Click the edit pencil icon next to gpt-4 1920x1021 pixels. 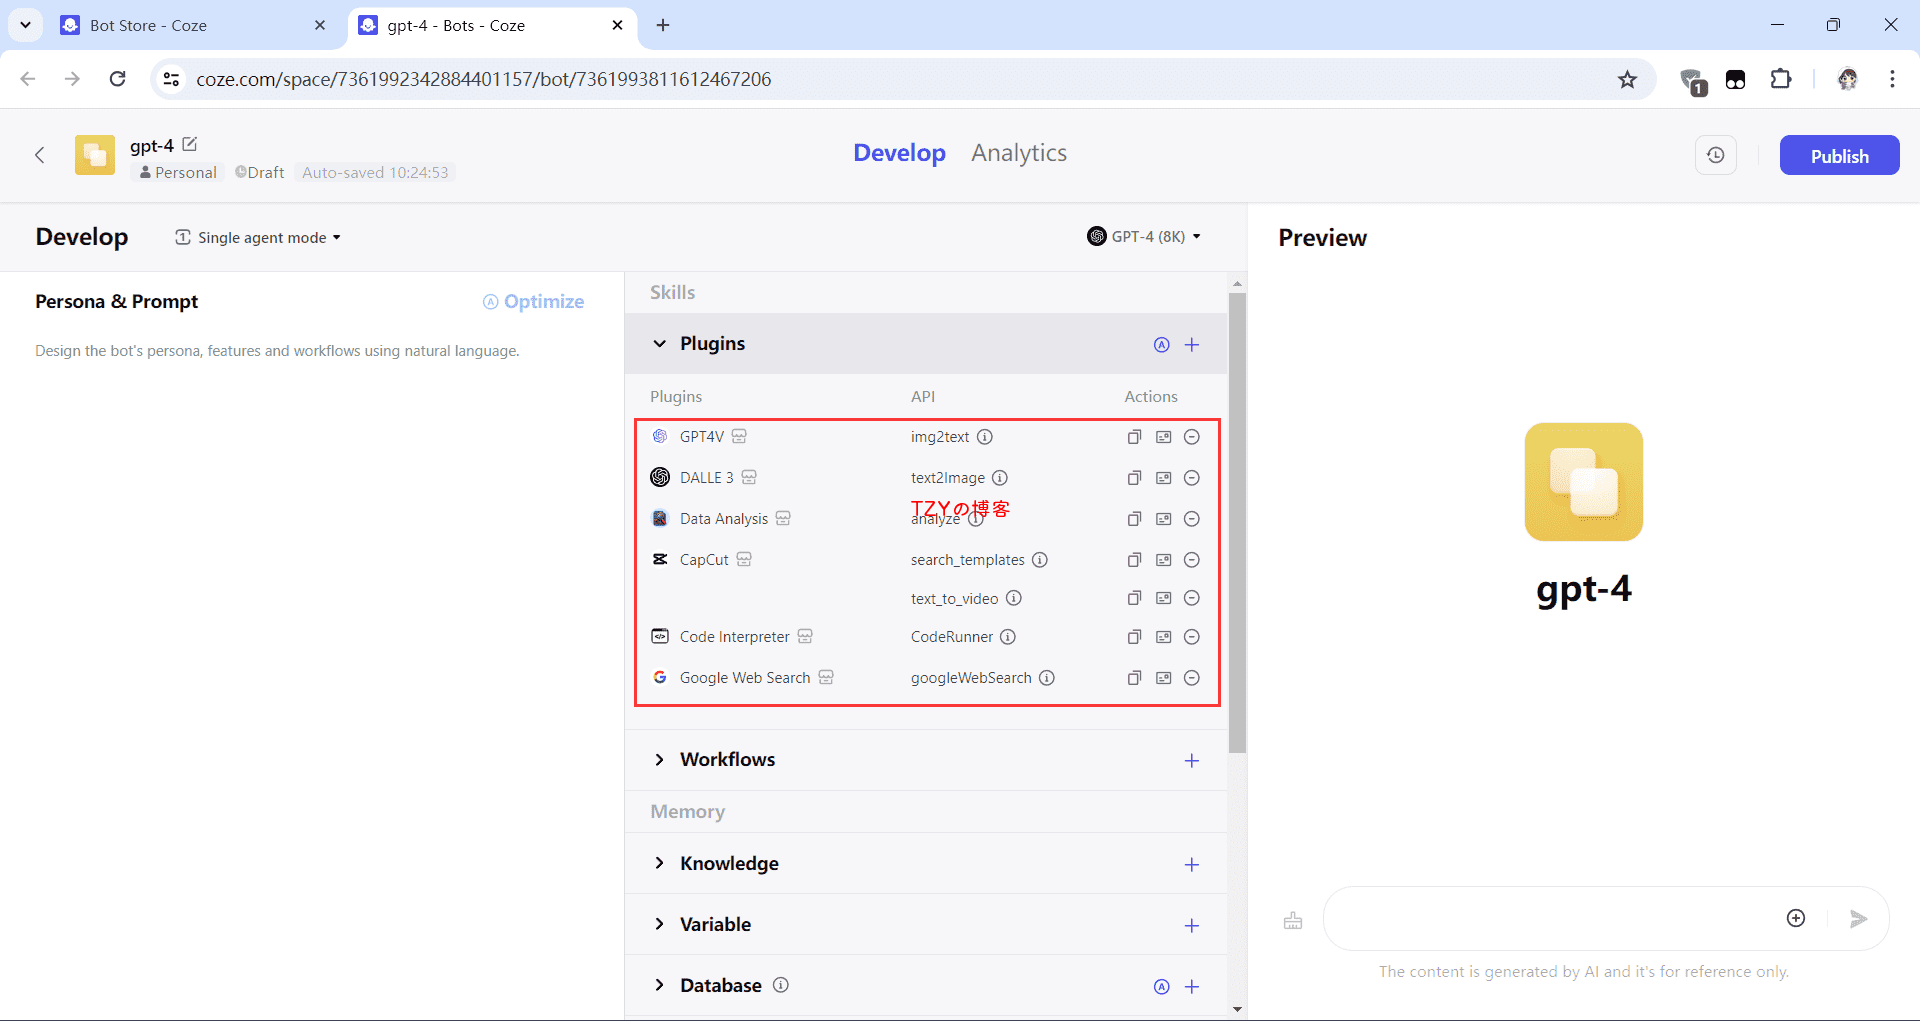pos(190,145)
